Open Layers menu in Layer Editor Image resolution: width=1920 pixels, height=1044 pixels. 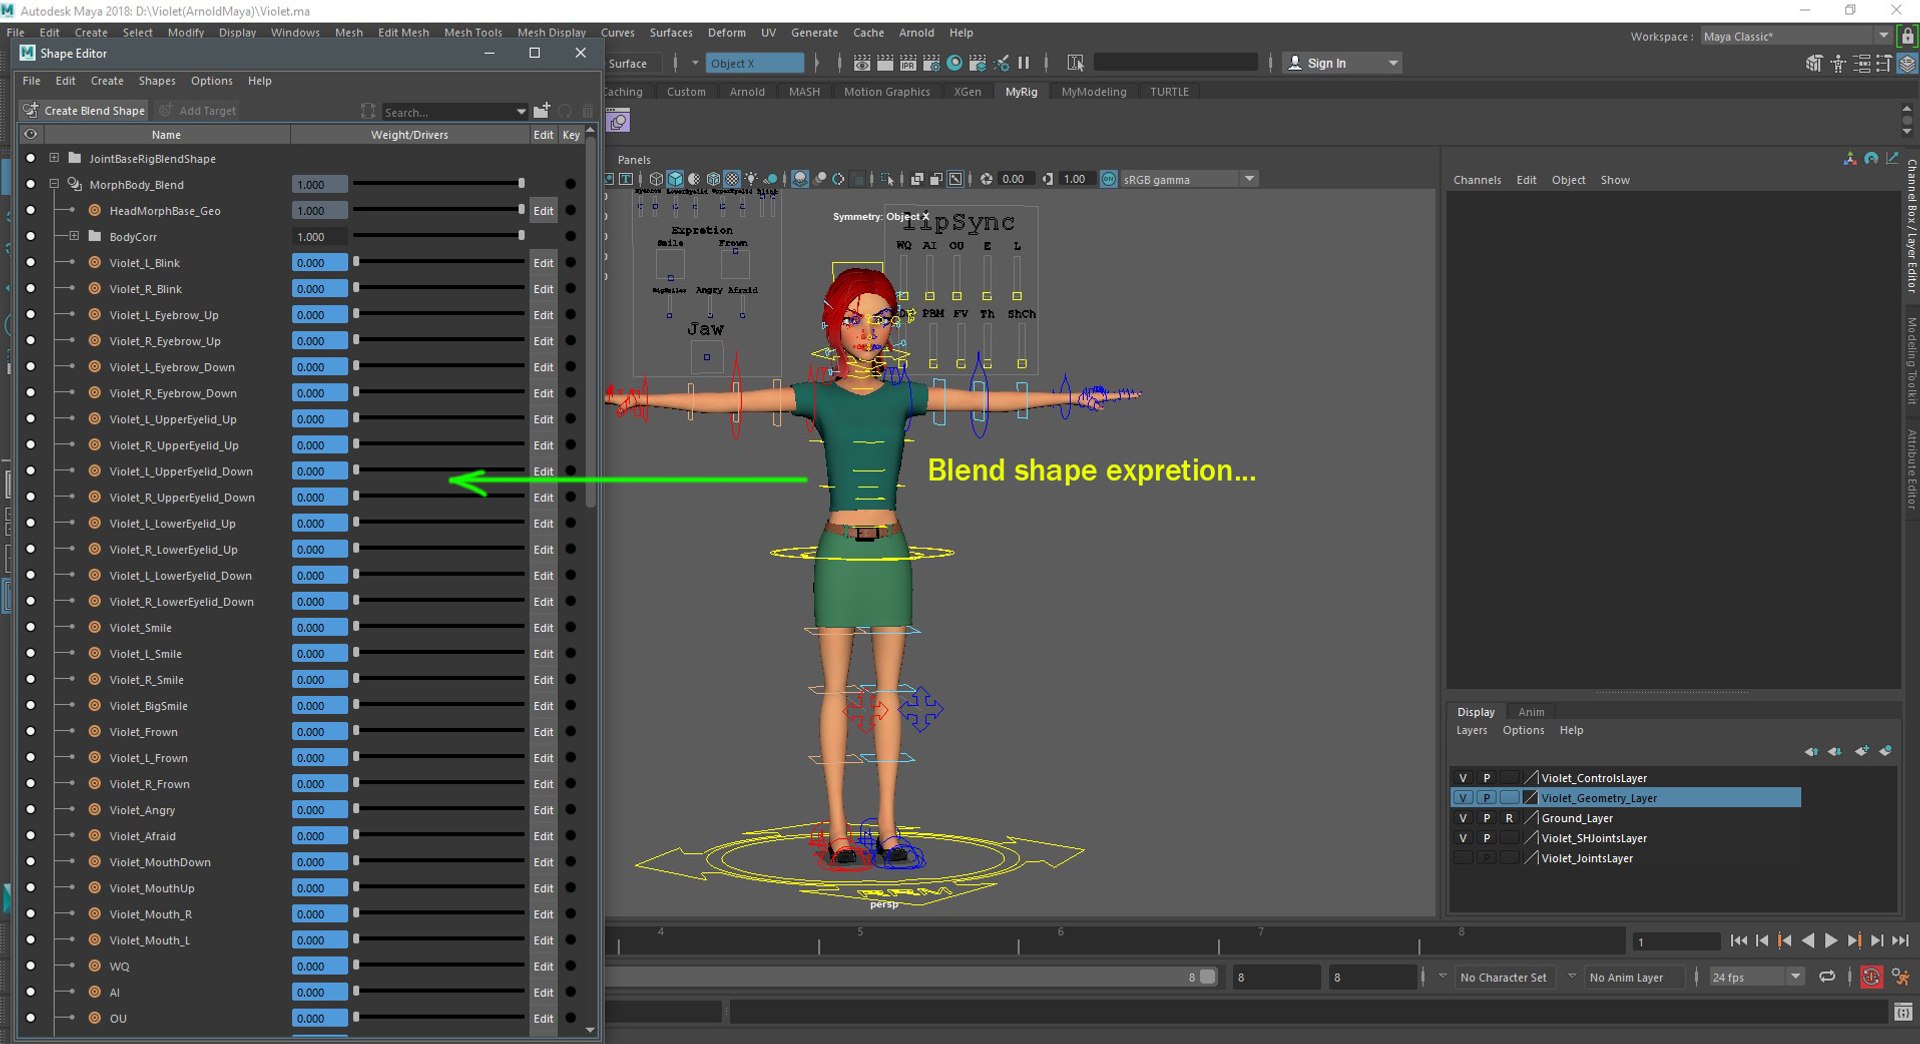[1471, 730]
